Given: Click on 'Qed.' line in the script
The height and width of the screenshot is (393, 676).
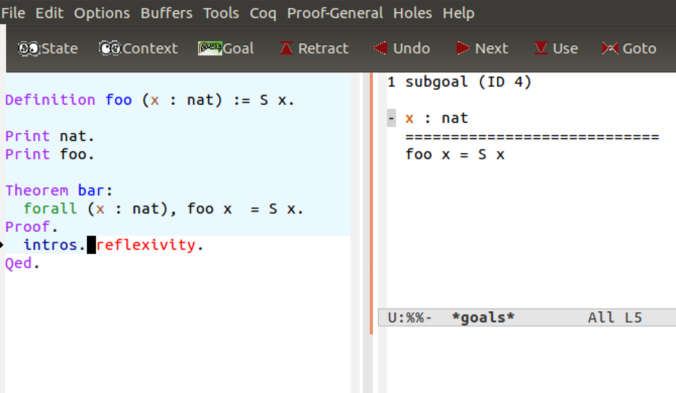Looking at the screenshot, I should click(x=22, y=263).
